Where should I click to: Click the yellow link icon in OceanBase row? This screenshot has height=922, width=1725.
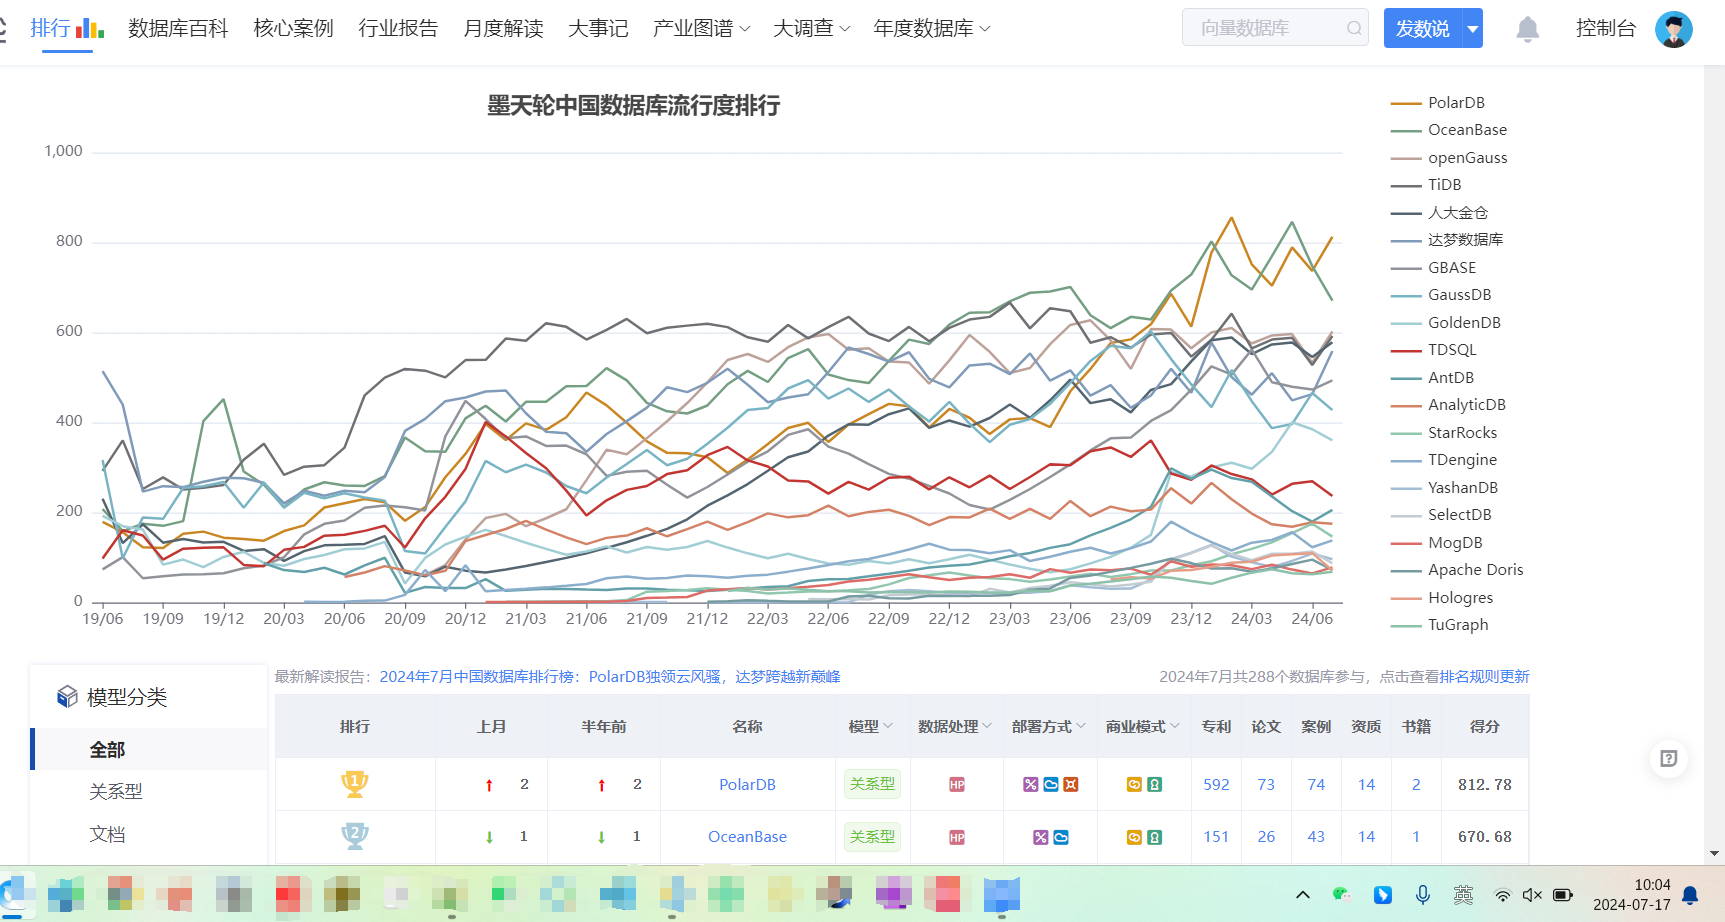coord(1134,837)
